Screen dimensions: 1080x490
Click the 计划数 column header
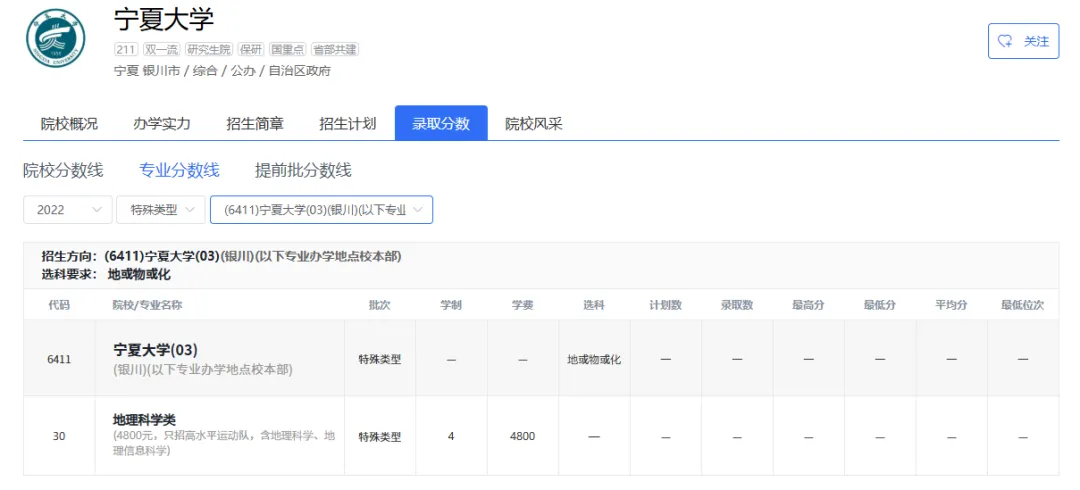[x=665, y=305]
